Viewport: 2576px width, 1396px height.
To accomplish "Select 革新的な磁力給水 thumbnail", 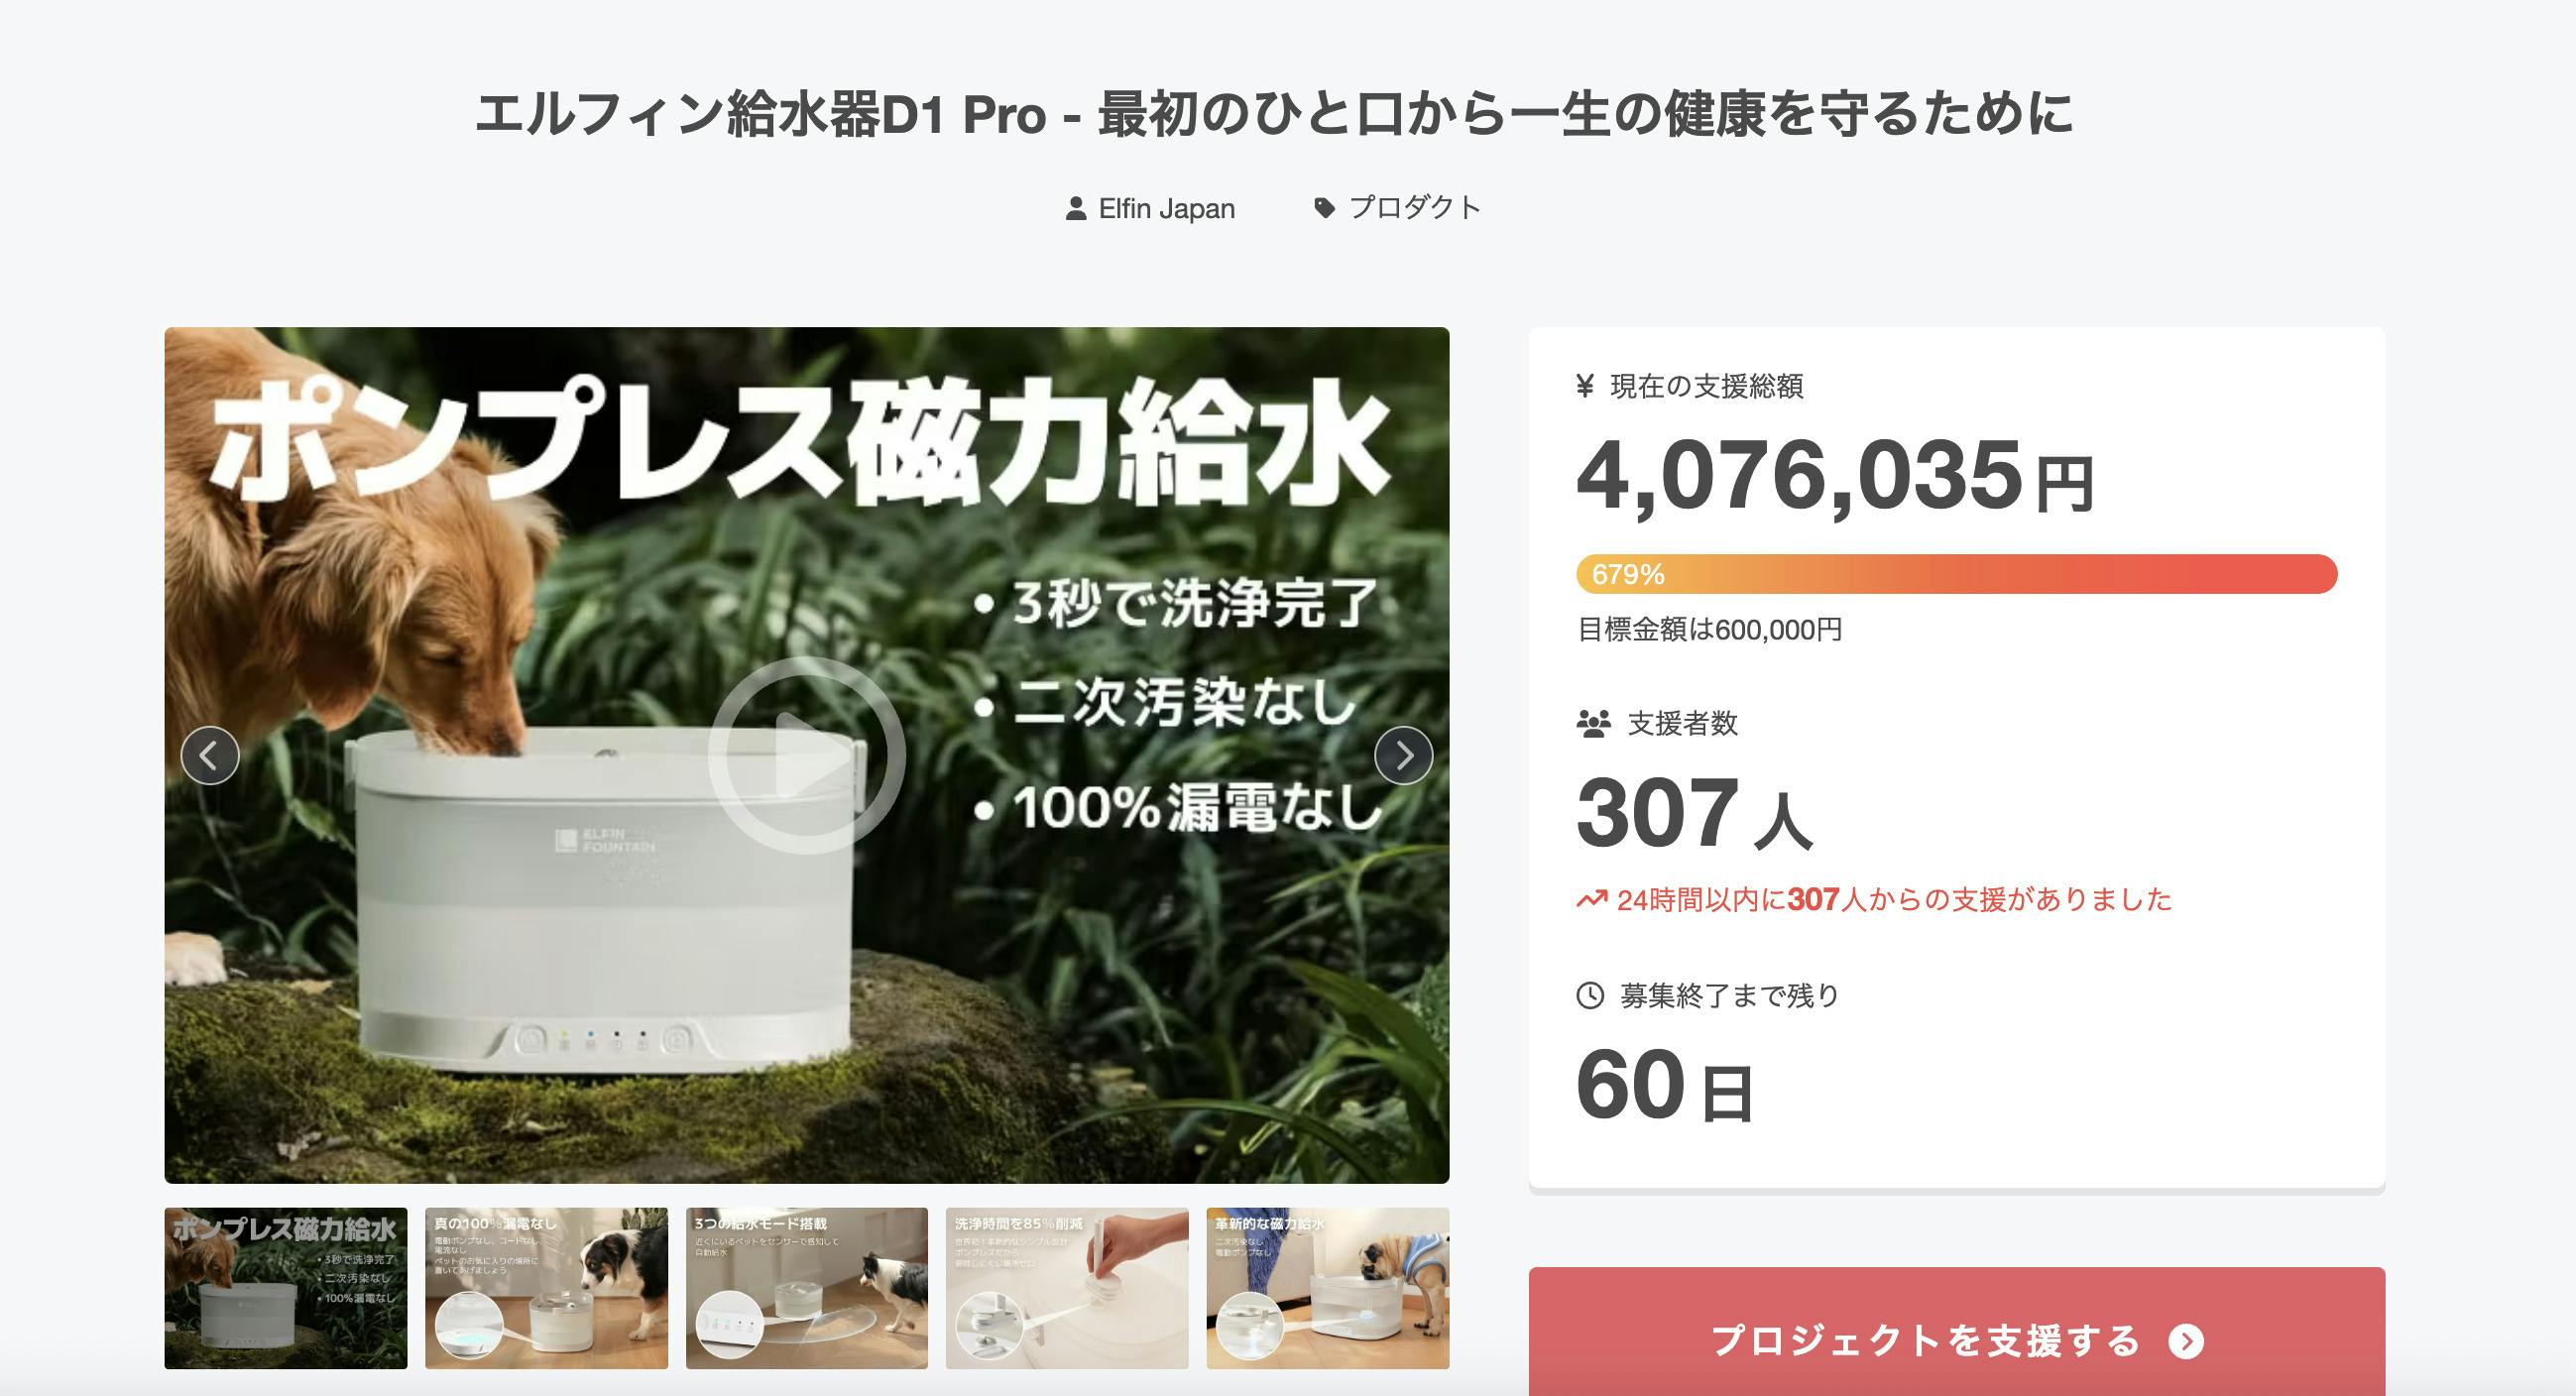I will point(1328,1288).
